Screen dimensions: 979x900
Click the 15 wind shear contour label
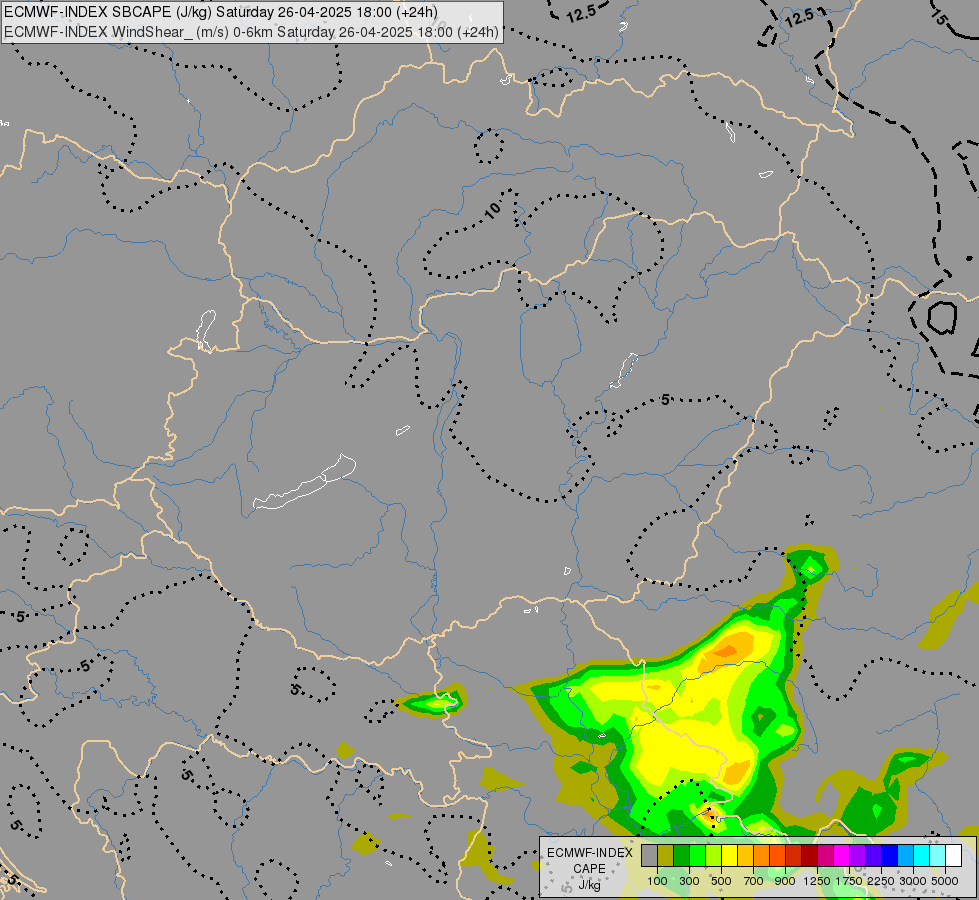pos(940,17)
